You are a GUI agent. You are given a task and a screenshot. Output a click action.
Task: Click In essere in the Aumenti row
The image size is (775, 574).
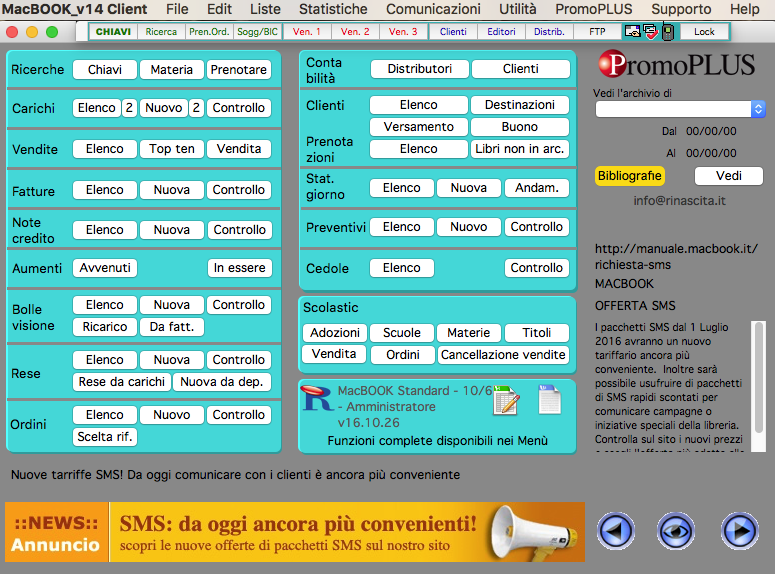point(239,268)
